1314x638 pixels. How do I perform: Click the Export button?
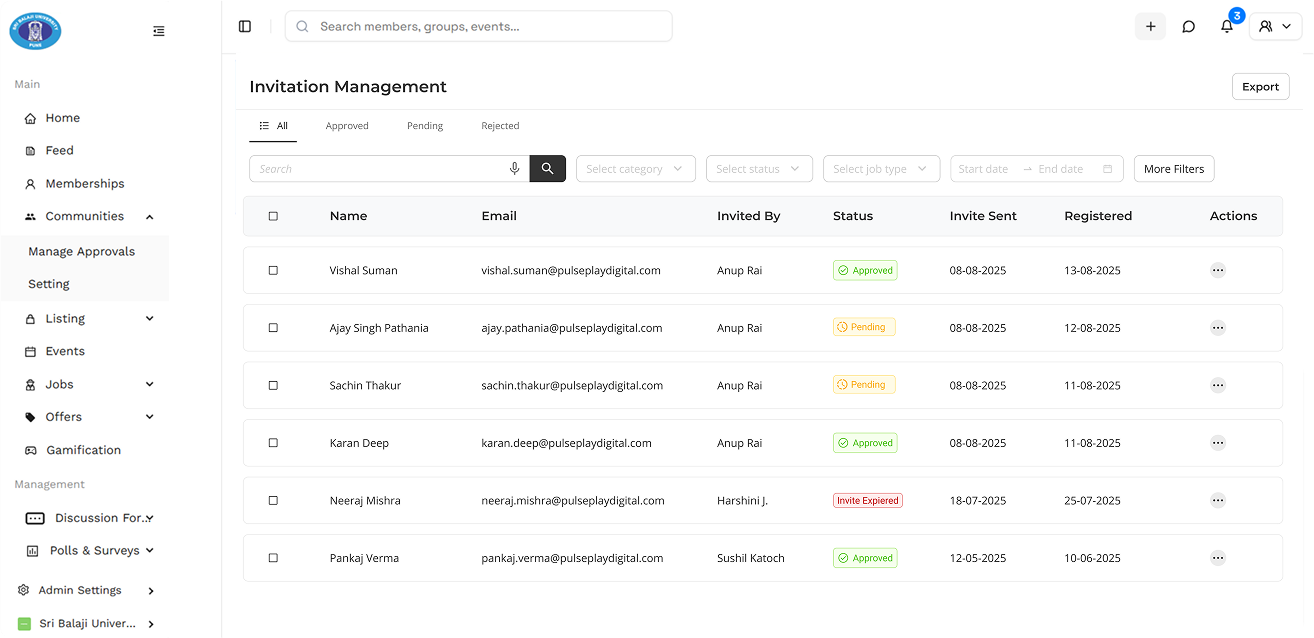pos(1260,87)
